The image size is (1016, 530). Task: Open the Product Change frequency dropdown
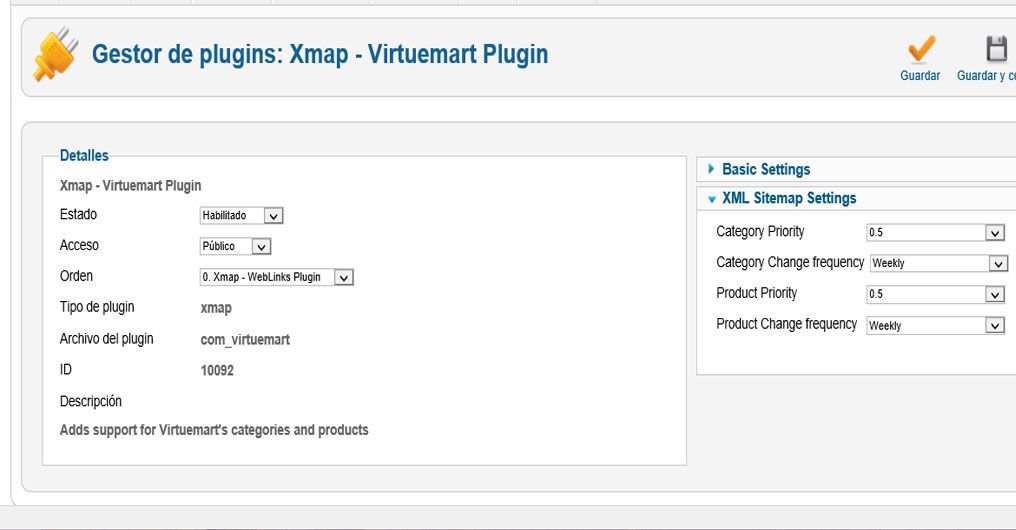click(936, 325)
